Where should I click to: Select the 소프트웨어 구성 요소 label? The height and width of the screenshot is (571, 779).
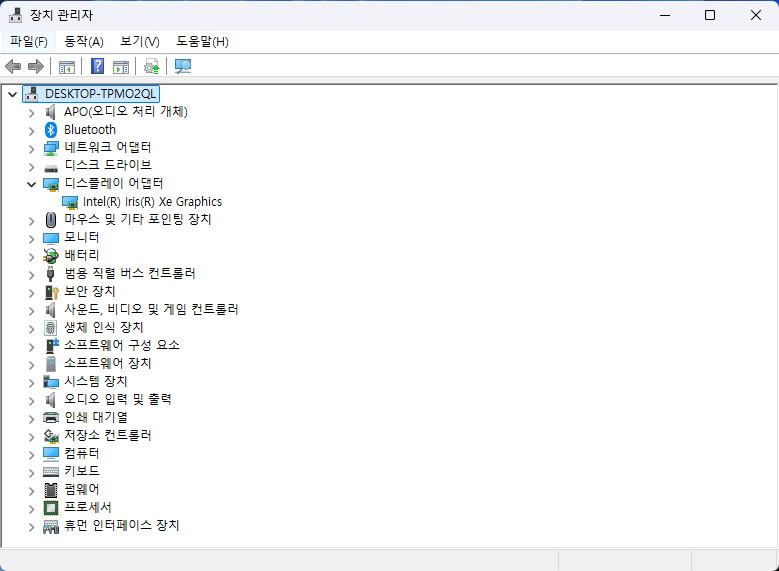122,345
